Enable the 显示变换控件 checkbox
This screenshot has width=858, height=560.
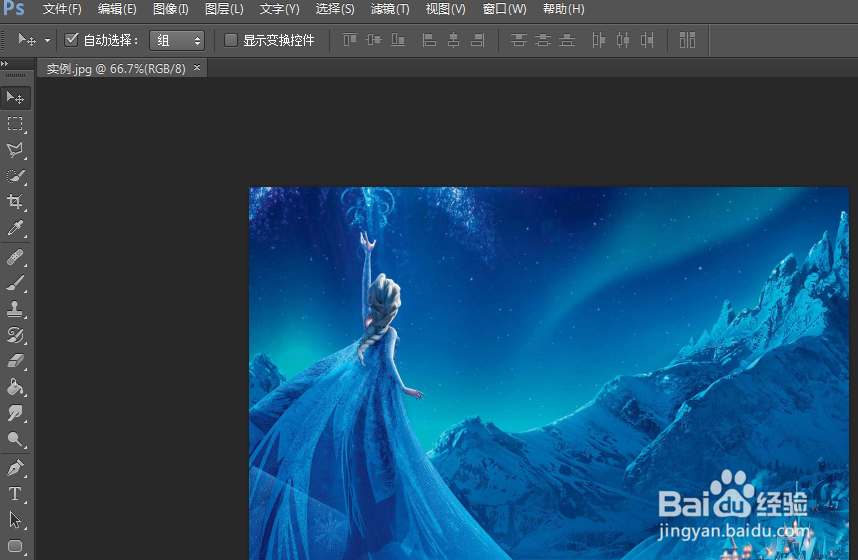(x=231, y=40)
